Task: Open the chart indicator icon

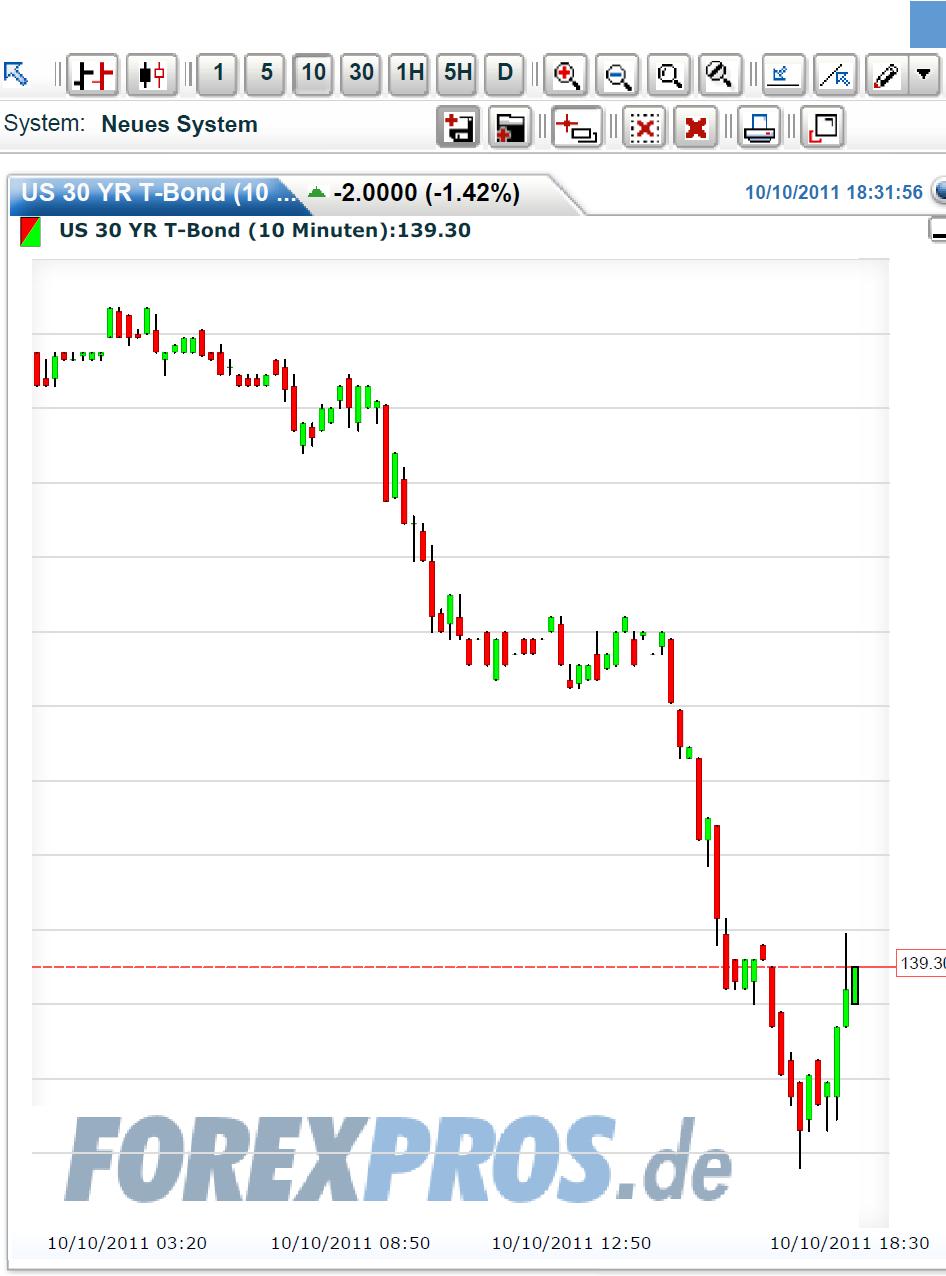Action: 783,75
